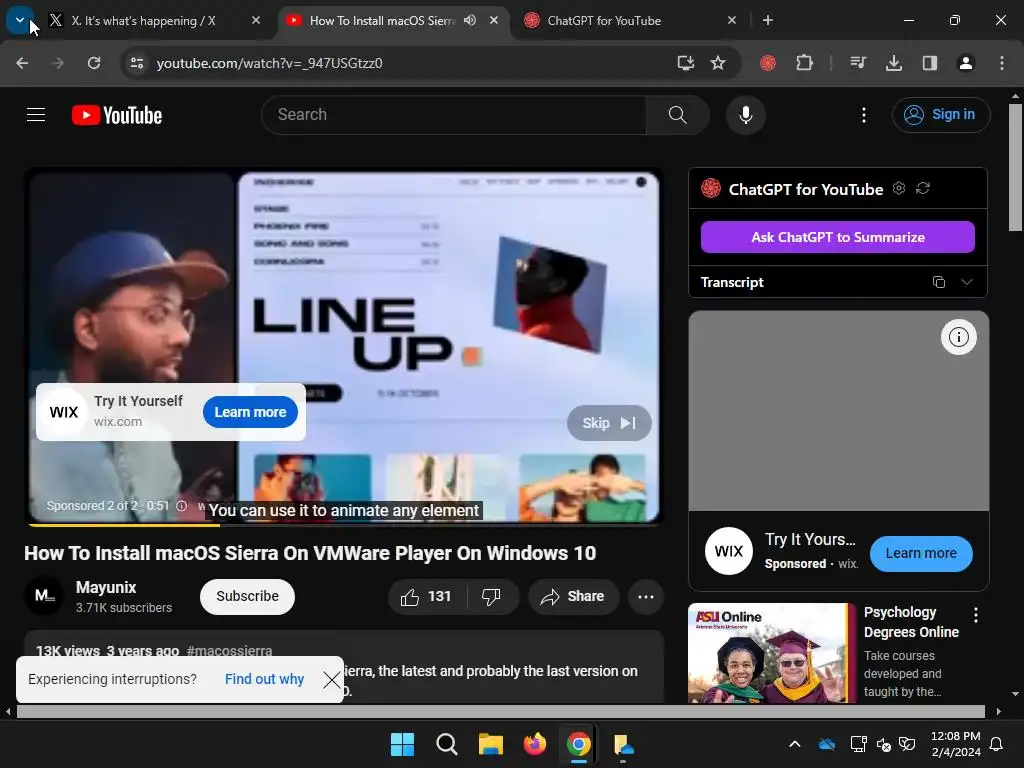Share this video

[573, 596]
